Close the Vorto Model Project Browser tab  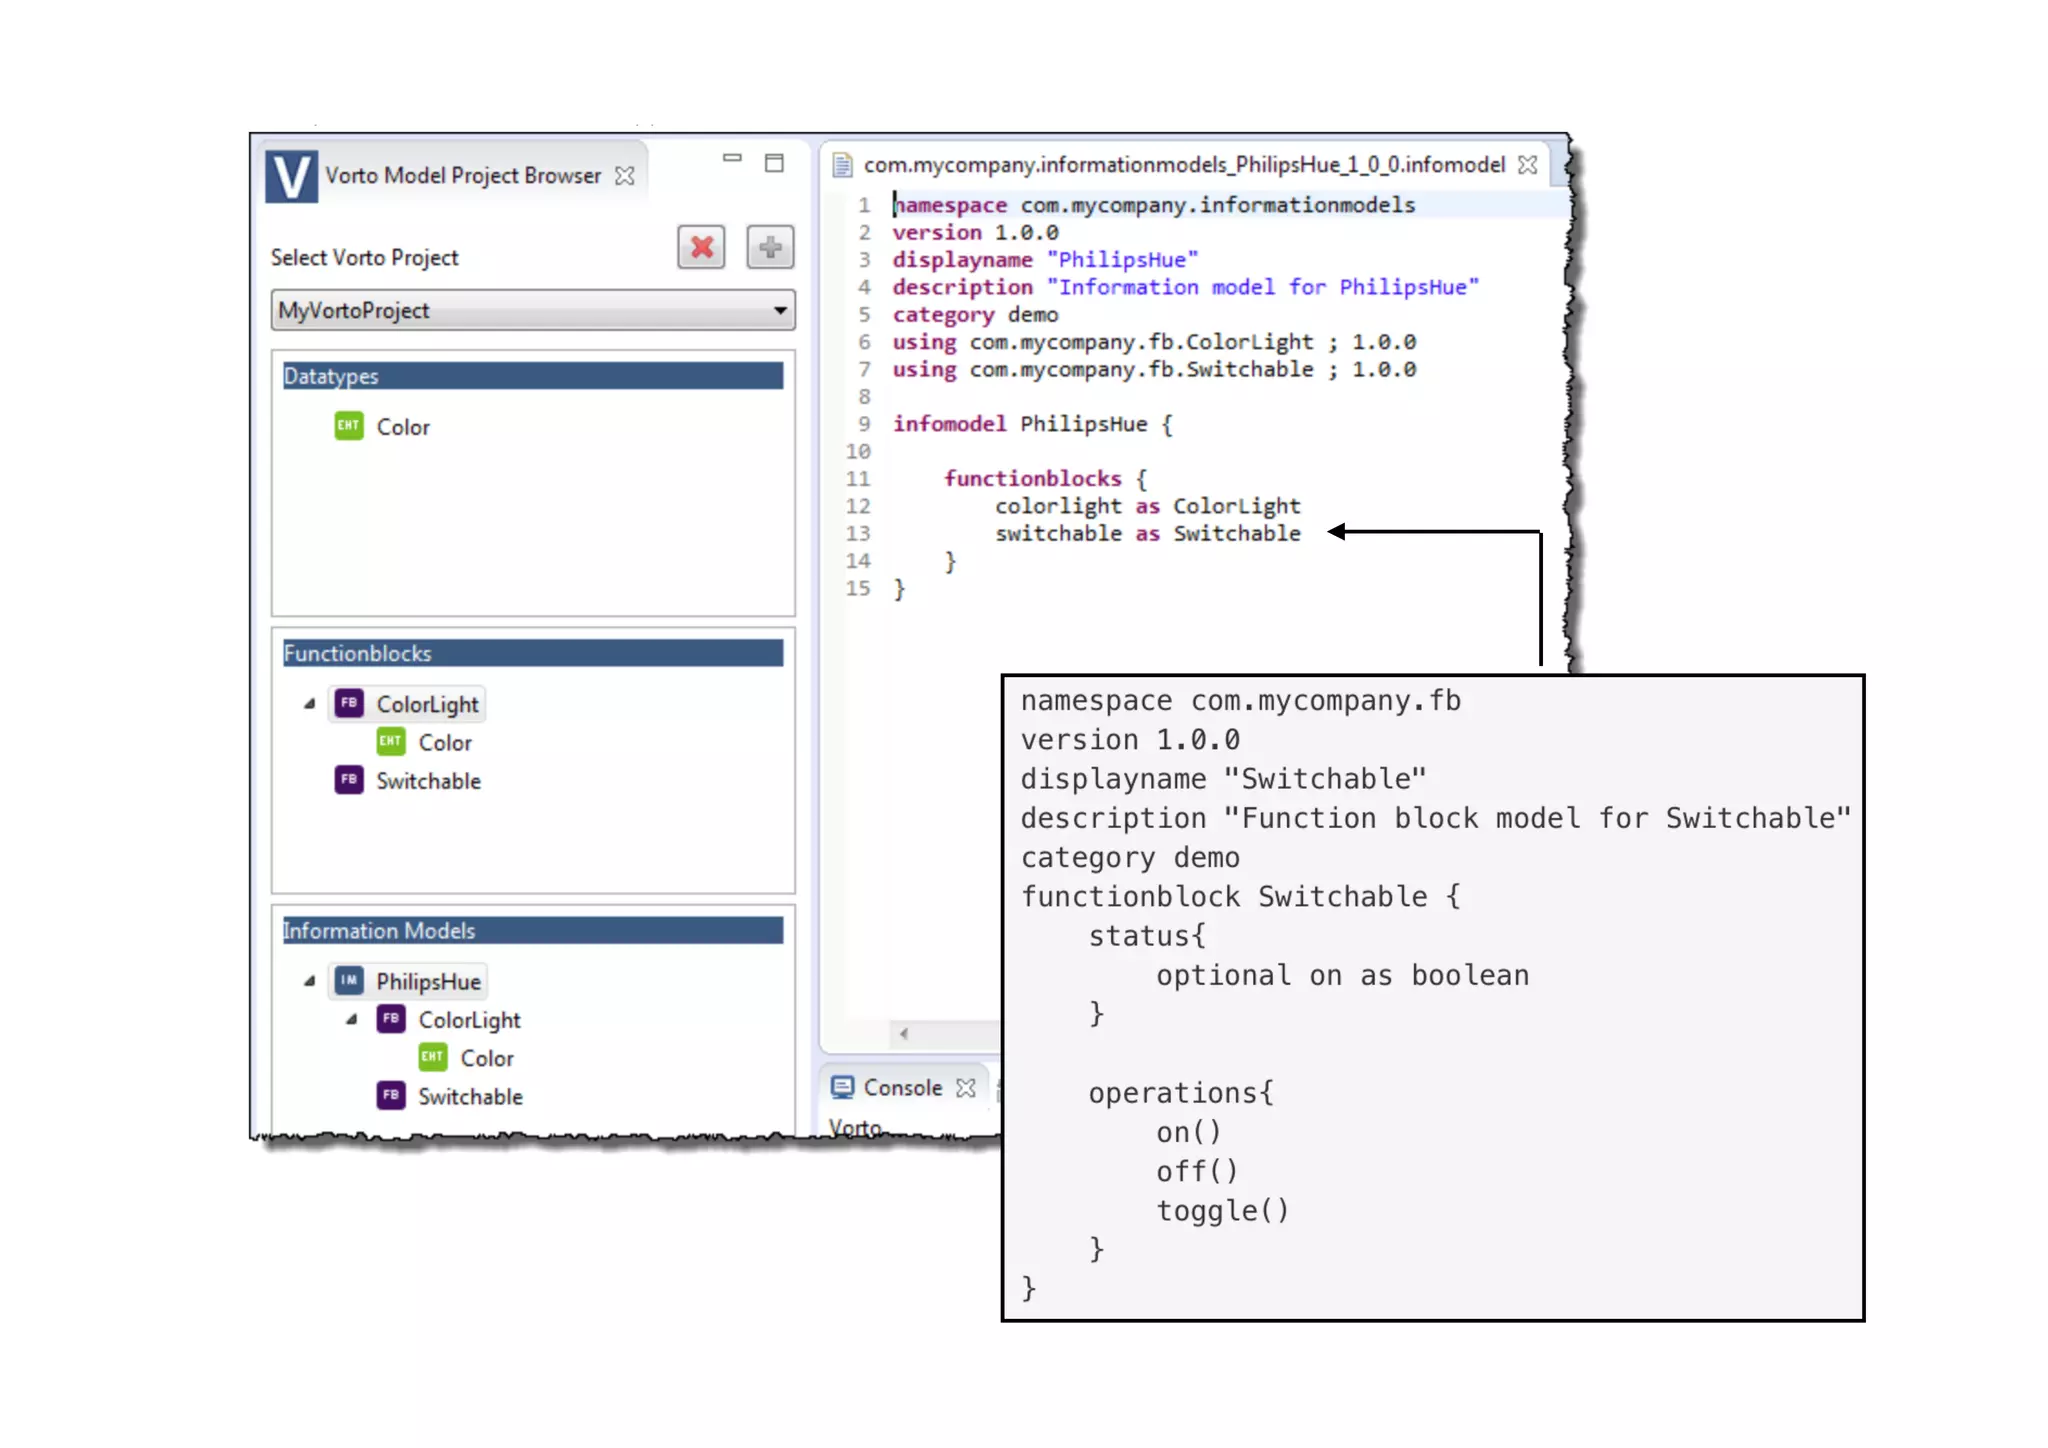(x=625, y=176)
